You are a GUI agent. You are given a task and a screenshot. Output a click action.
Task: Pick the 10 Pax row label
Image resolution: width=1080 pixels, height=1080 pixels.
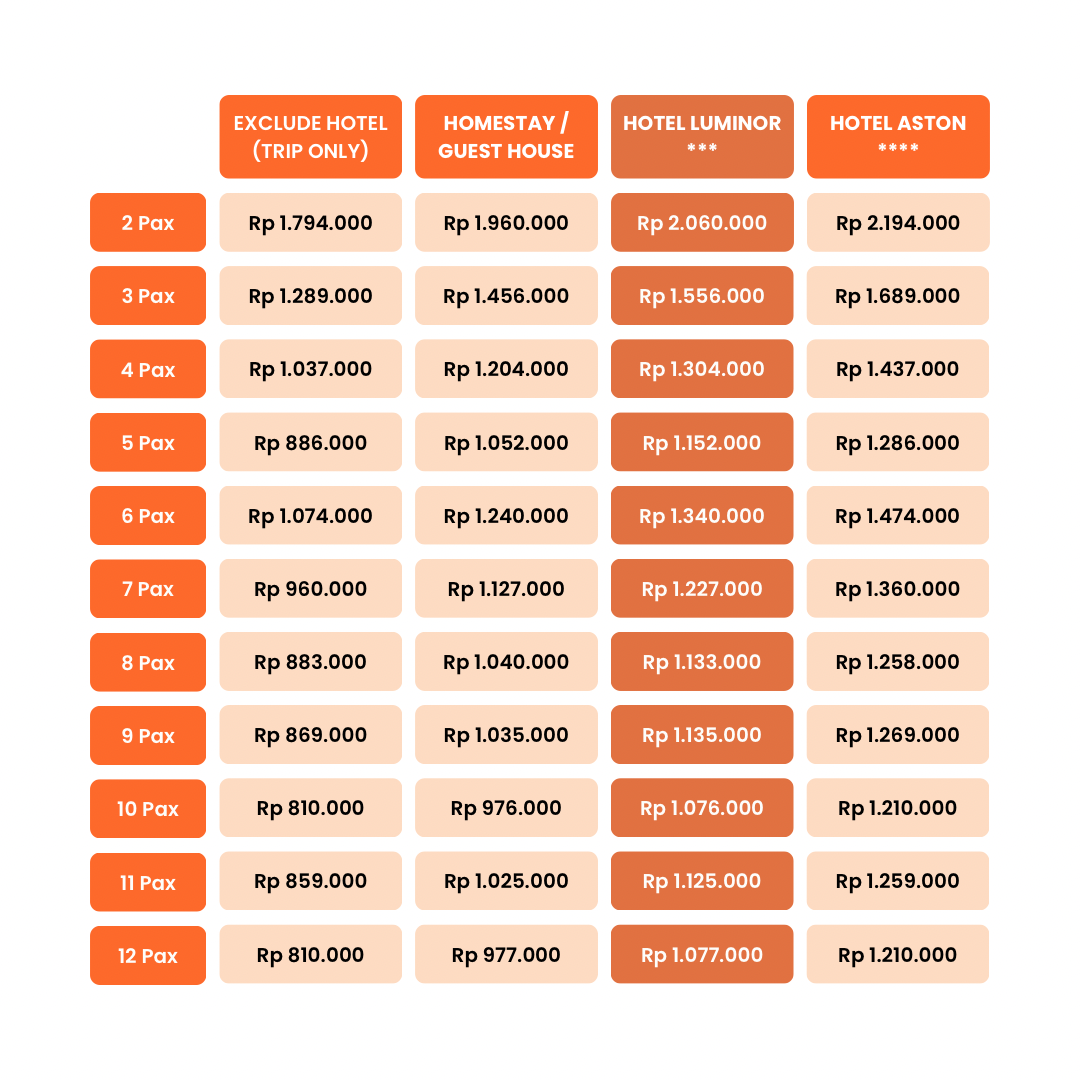tap(148, 809)
